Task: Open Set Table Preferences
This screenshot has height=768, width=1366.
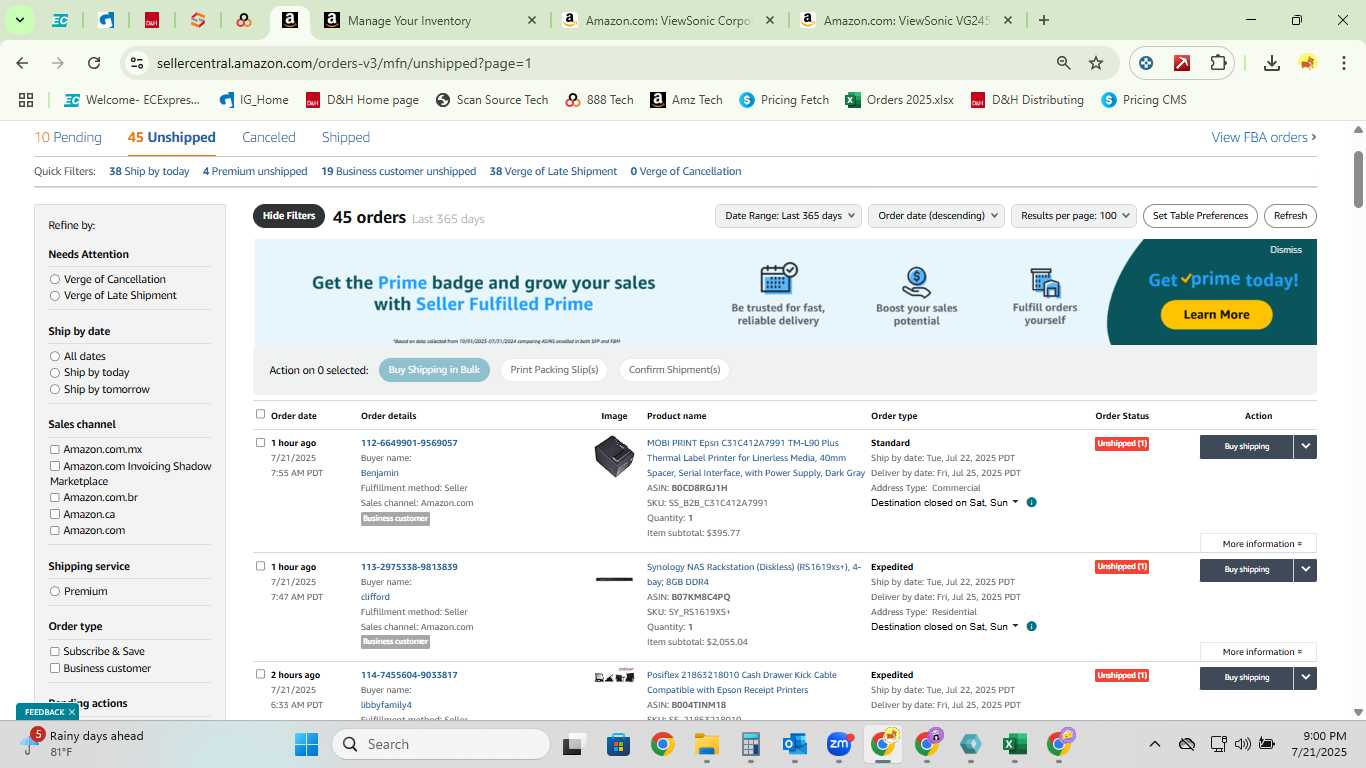Action: tap(1200, 216)
